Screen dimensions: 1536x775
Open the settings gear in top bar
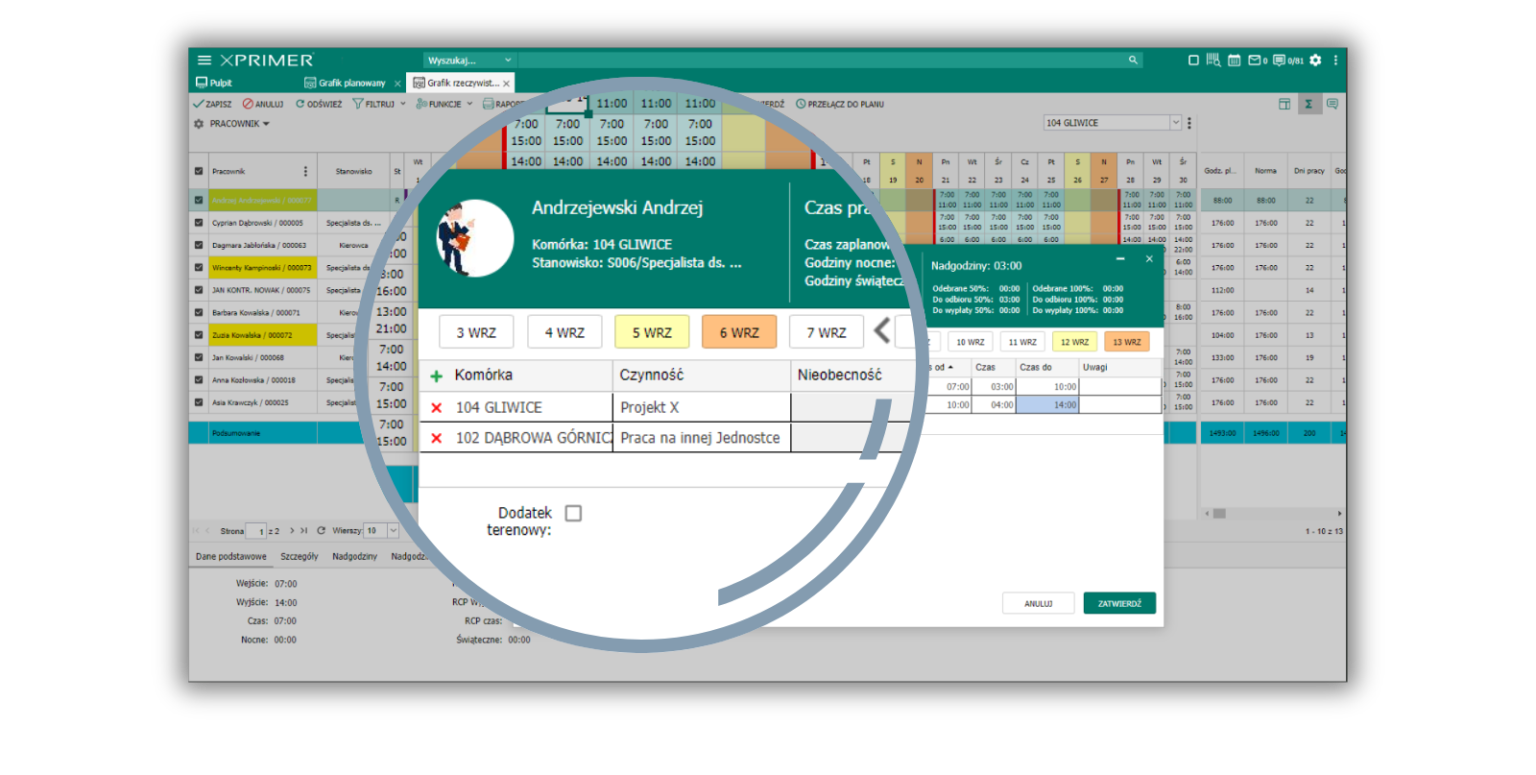coord(1315,60)
